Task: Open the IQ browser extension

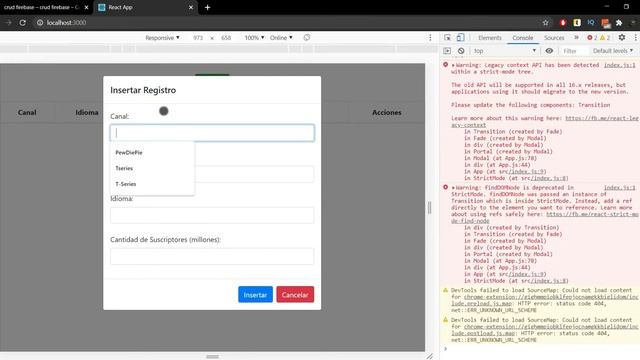Action: [591, 22]
